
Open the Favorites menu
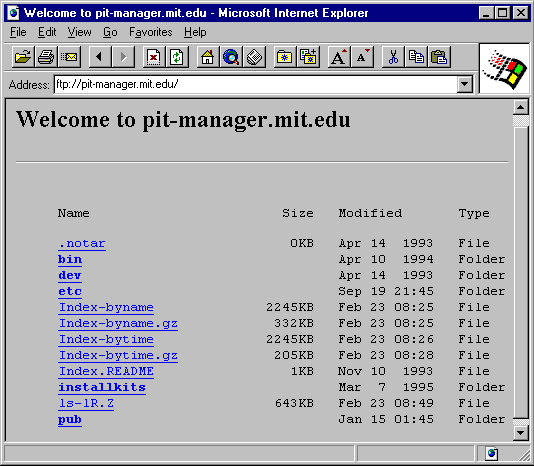pos(151,32)
